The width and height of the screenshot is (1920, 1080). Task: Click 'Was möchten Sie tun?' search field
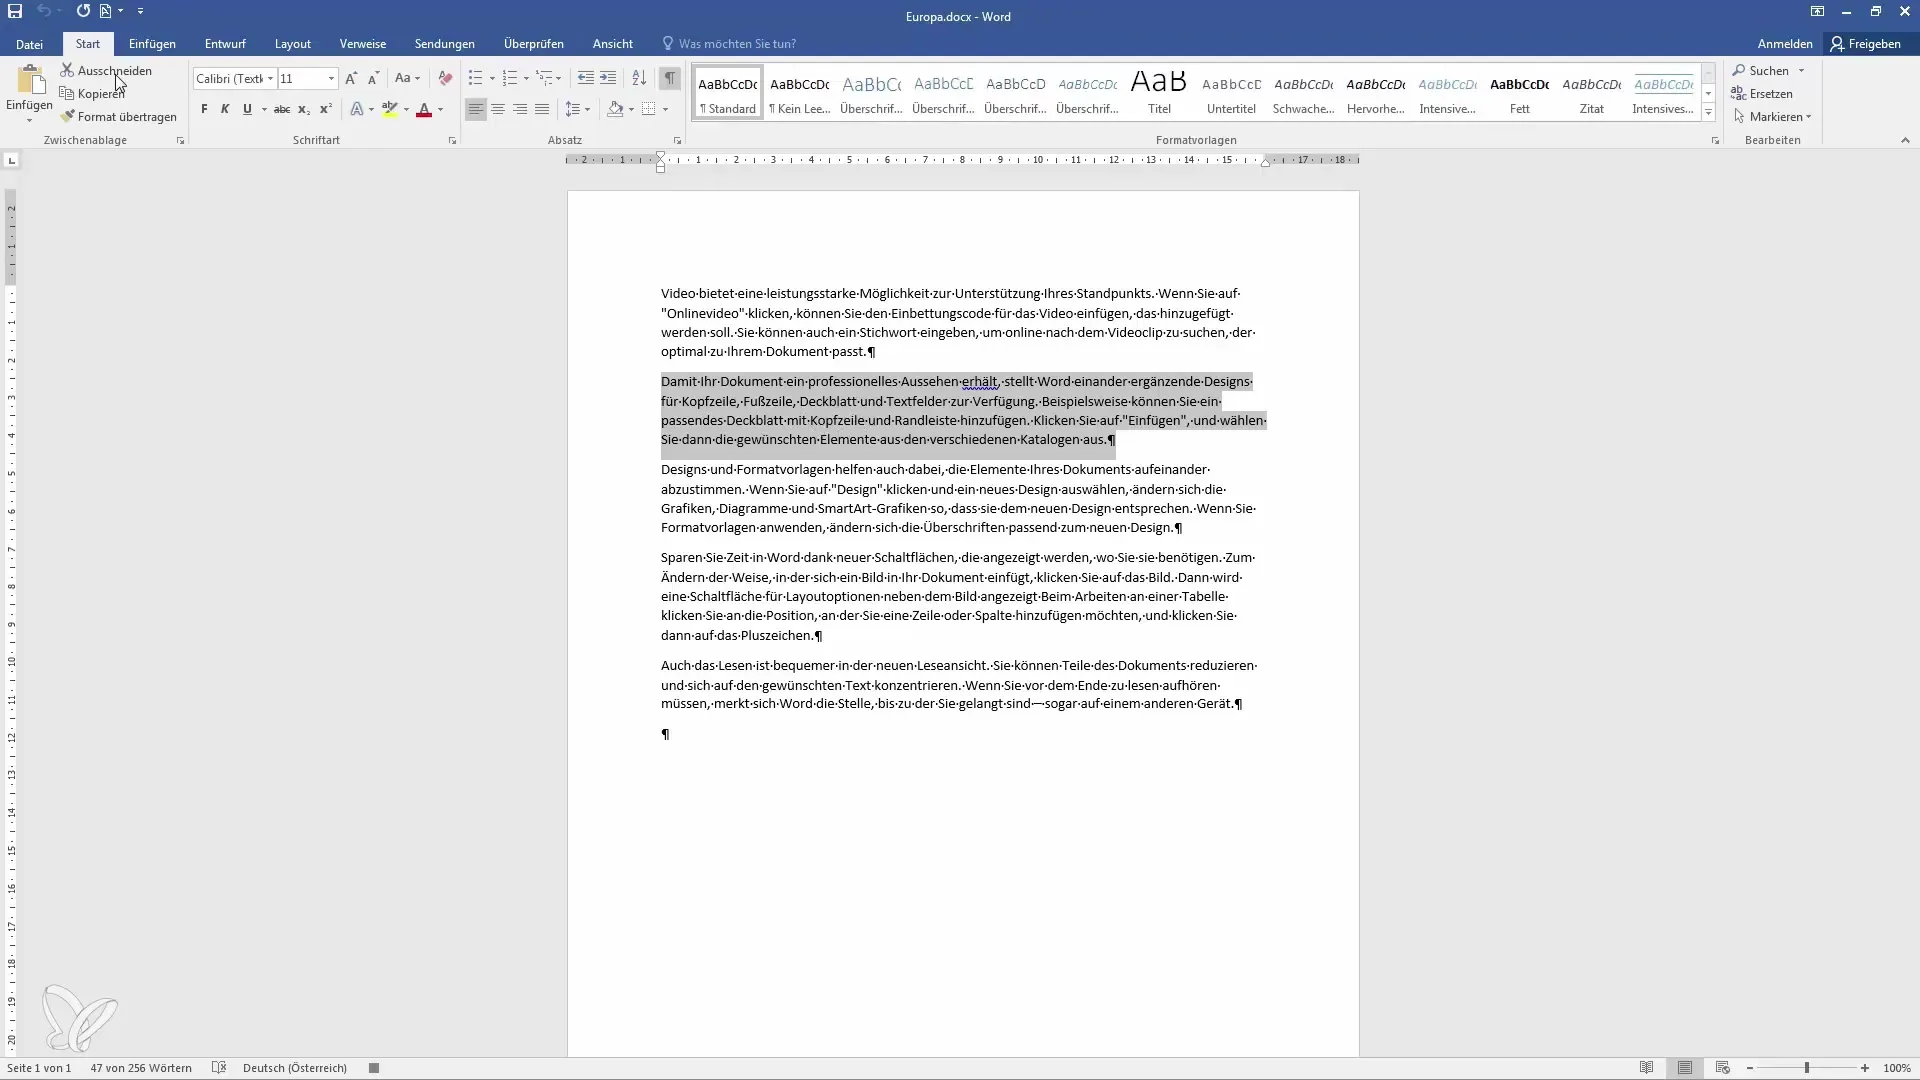tap(737, 44)
